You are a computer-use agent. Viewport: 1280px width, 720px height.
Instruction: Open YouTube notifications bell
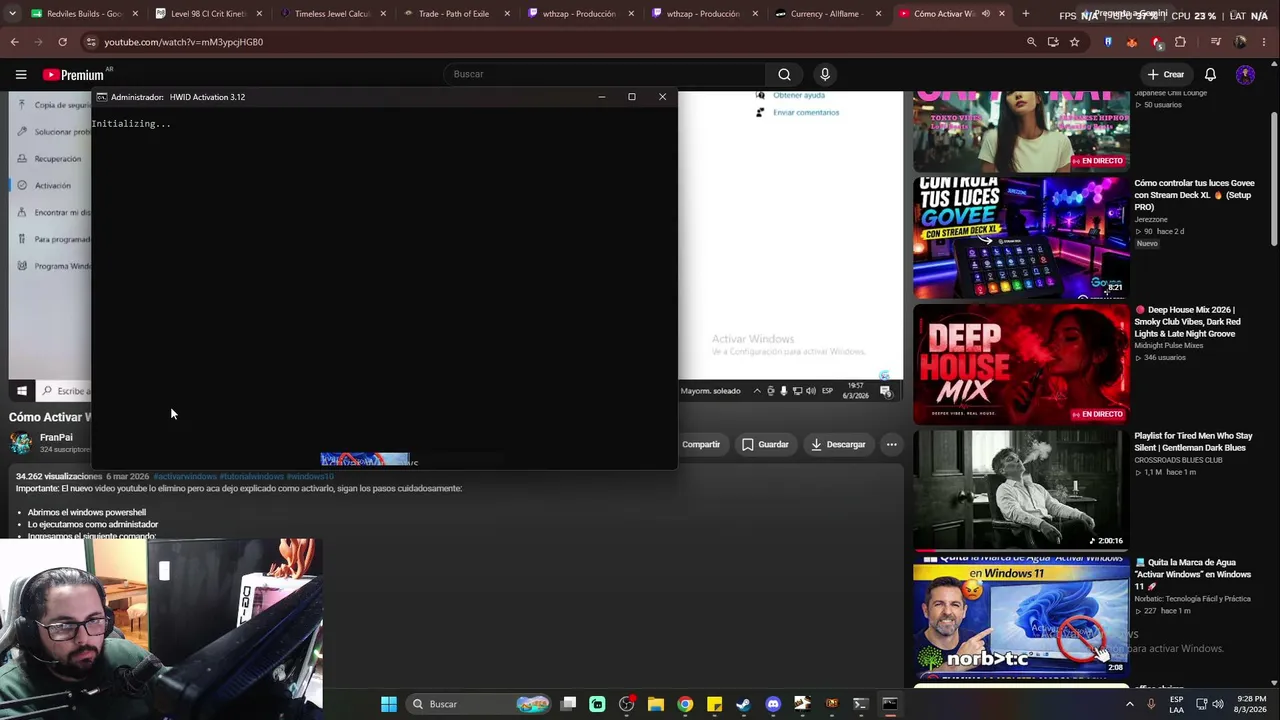[1210, 74]
